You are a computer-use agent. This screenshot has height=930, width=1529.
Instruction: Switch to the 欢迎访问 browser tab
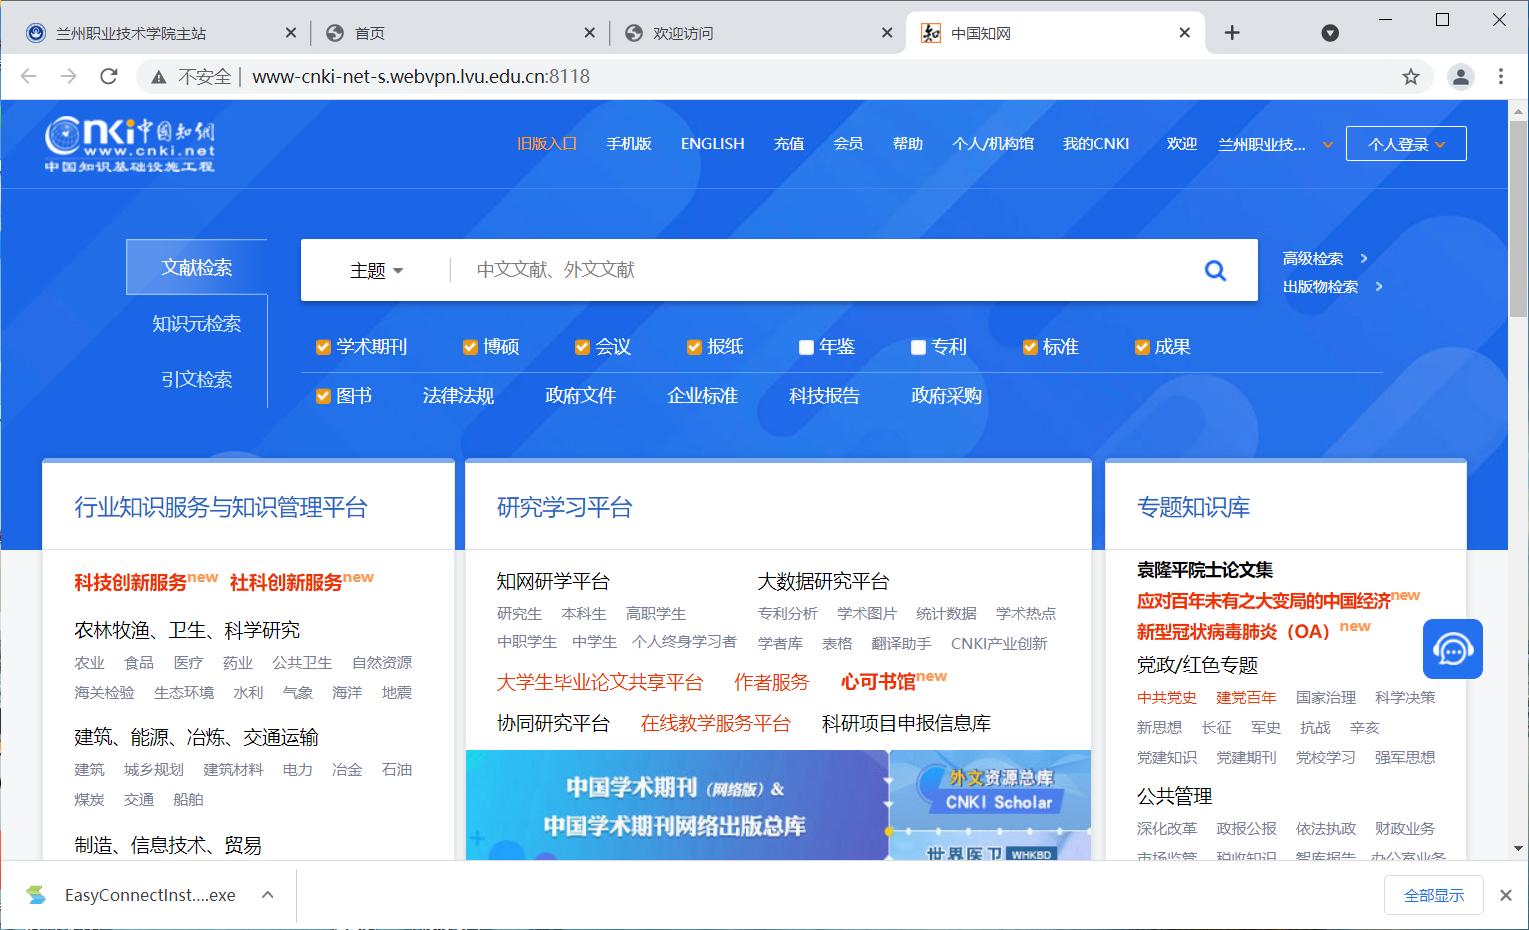[758, 33]
